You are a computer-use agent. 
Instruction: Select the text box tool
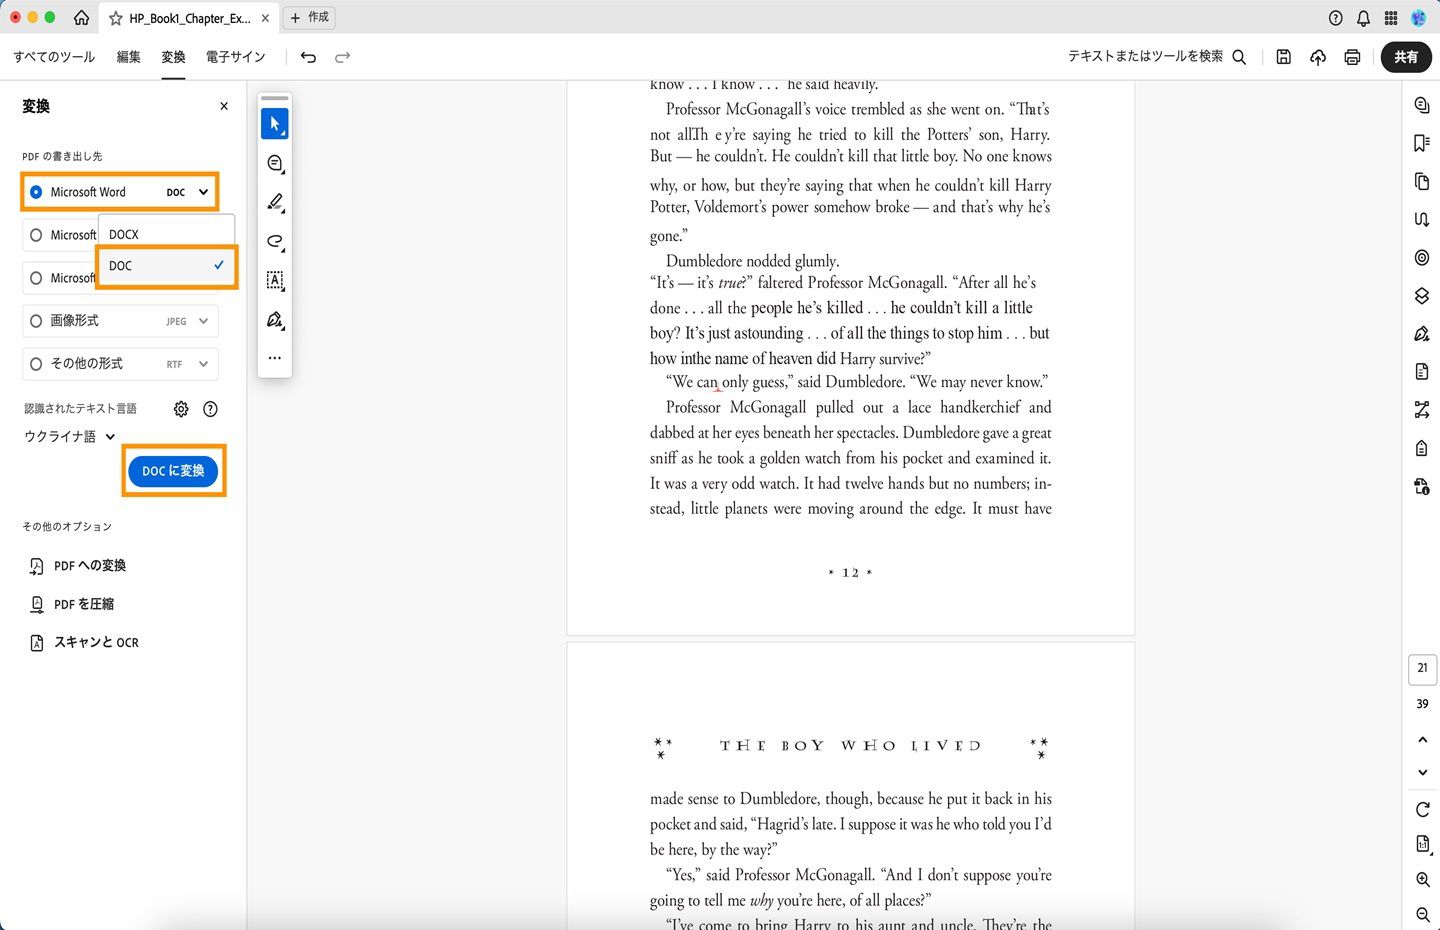tap(274, 281)
